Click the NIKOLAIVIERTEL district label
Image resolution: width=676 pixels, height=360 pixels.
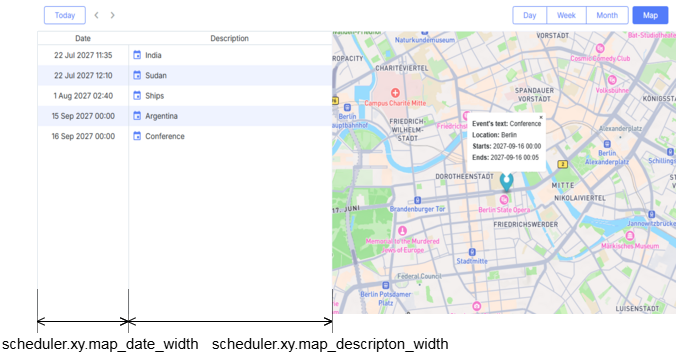tap(580, 198)
